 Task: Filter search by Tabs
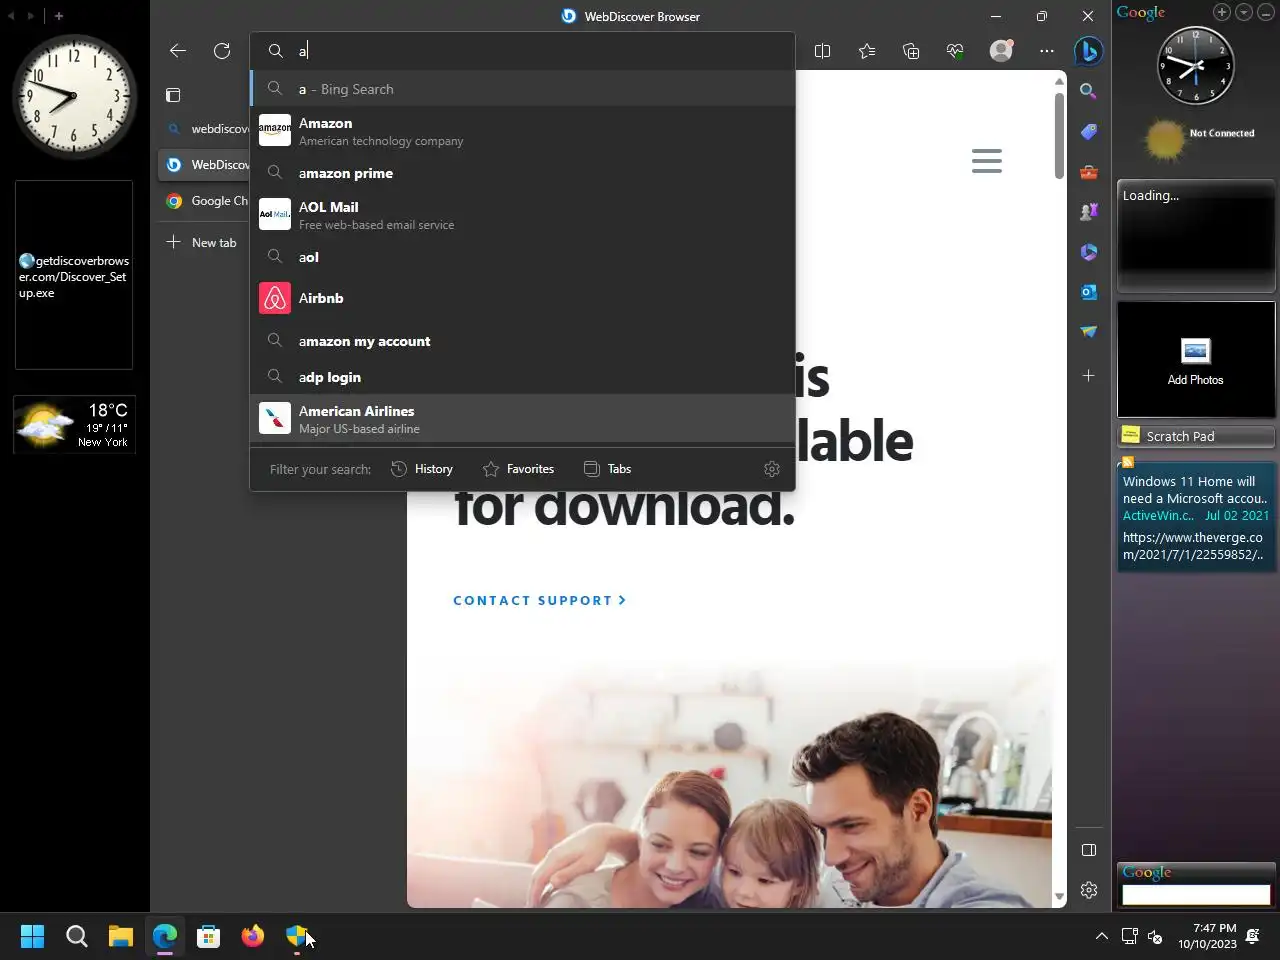[607, 469]
